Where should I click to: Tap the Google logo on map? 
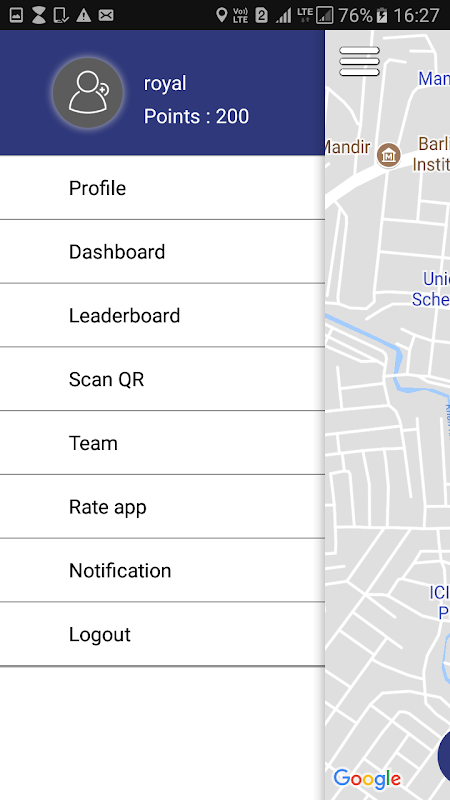pos(367,779)
